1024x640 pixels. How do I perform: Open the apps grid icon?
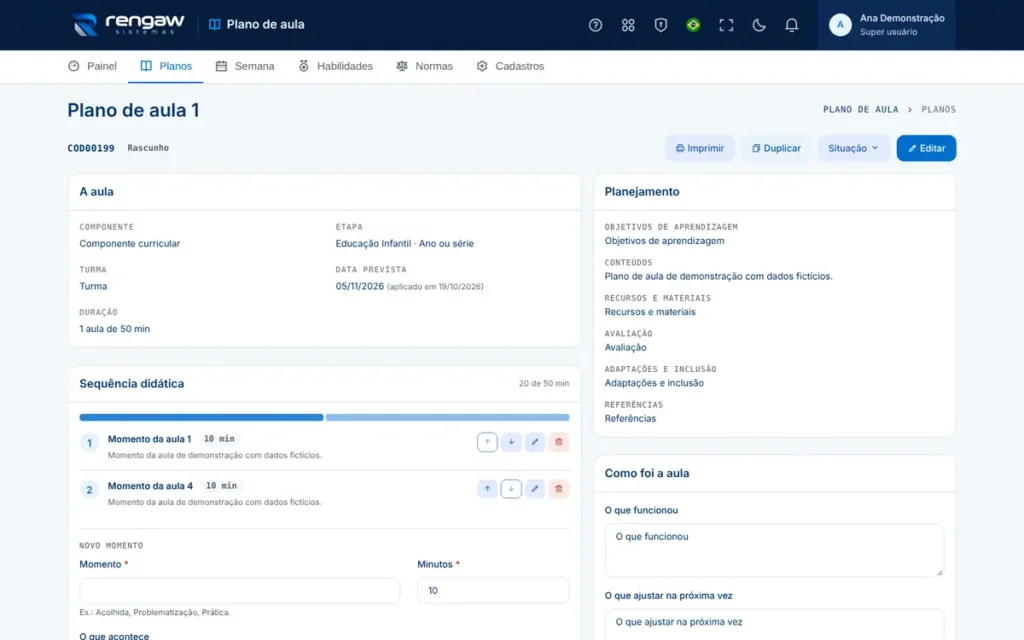coord(628,25)
